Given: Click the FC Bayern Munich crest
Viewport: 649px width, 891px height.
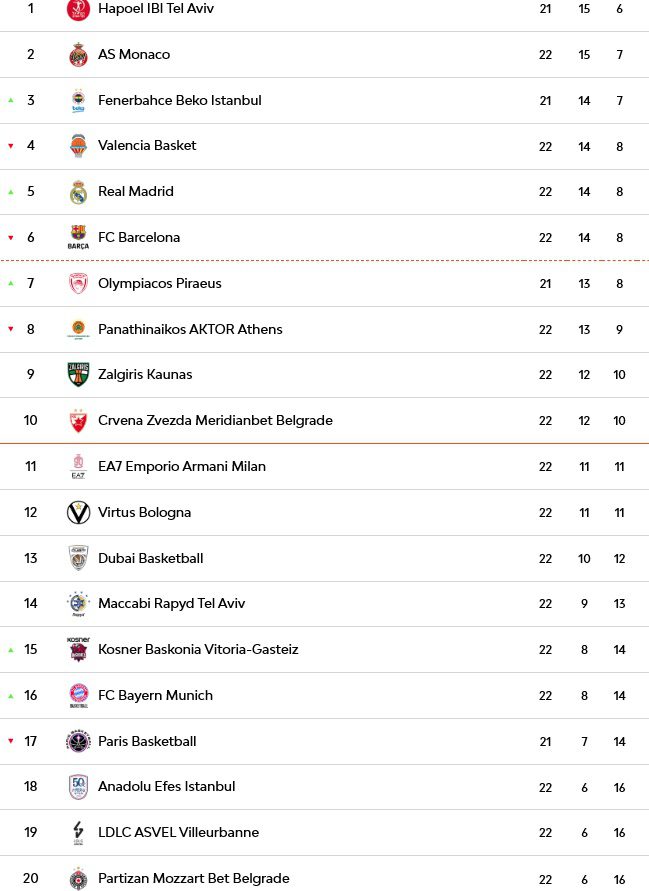Looking at the screenshot, I should (x=78, y=696).
